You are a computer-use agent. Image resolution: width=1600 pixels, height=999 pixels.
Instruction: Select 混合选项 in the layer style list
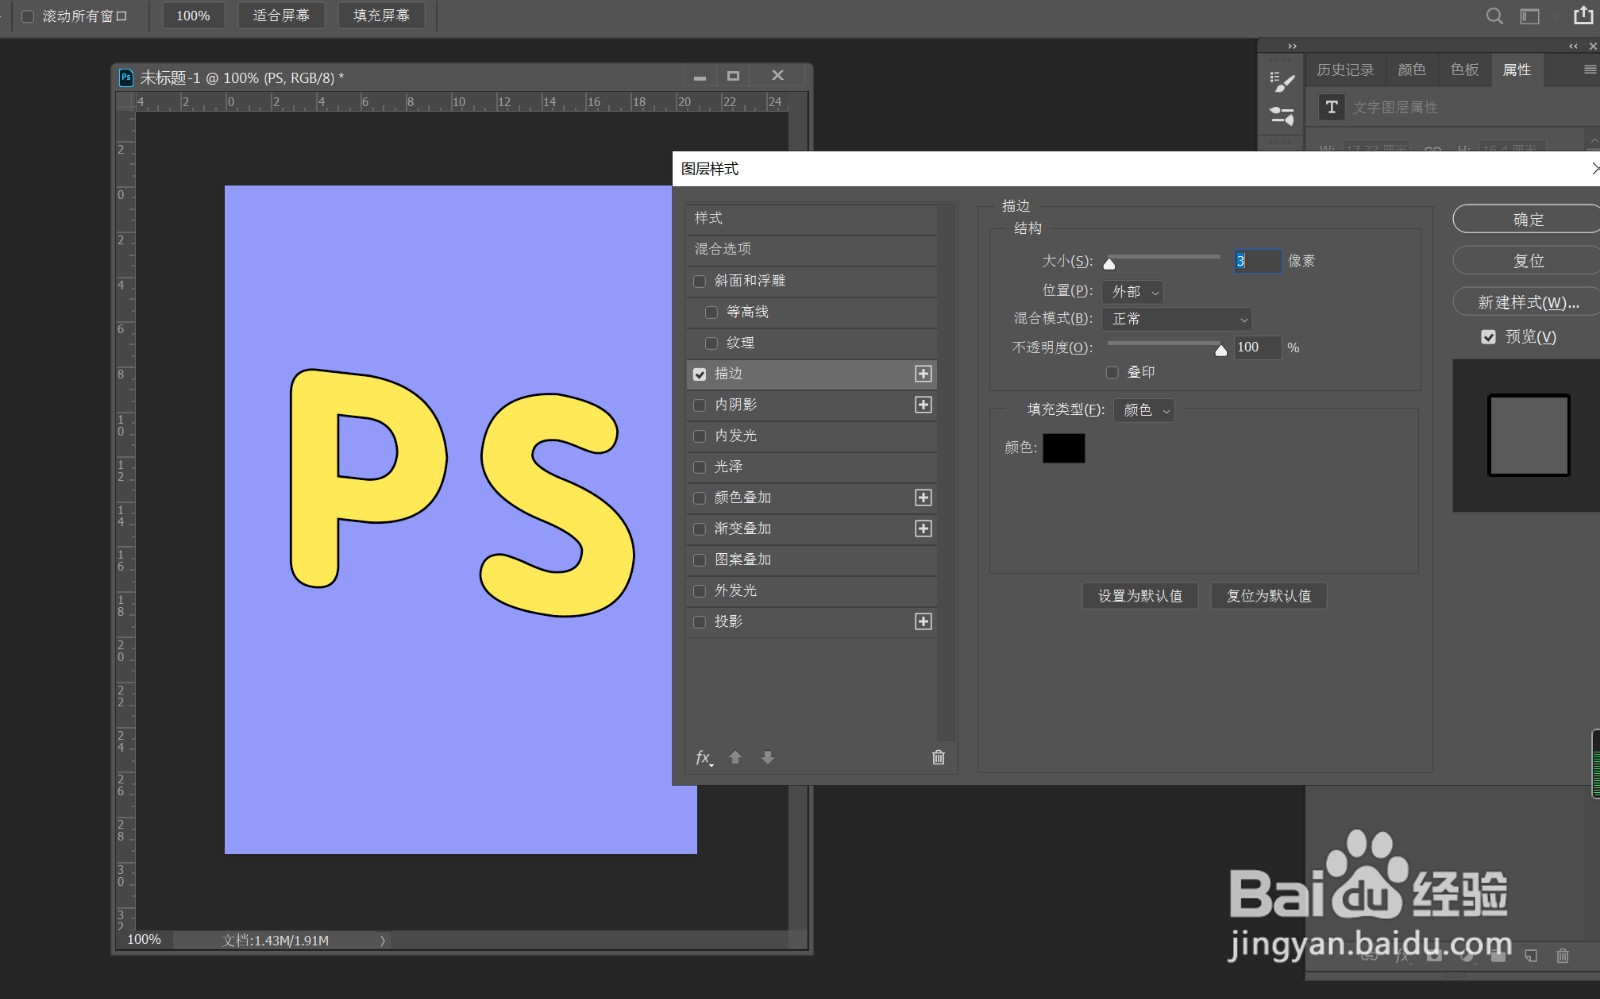(x=812, y=249)
